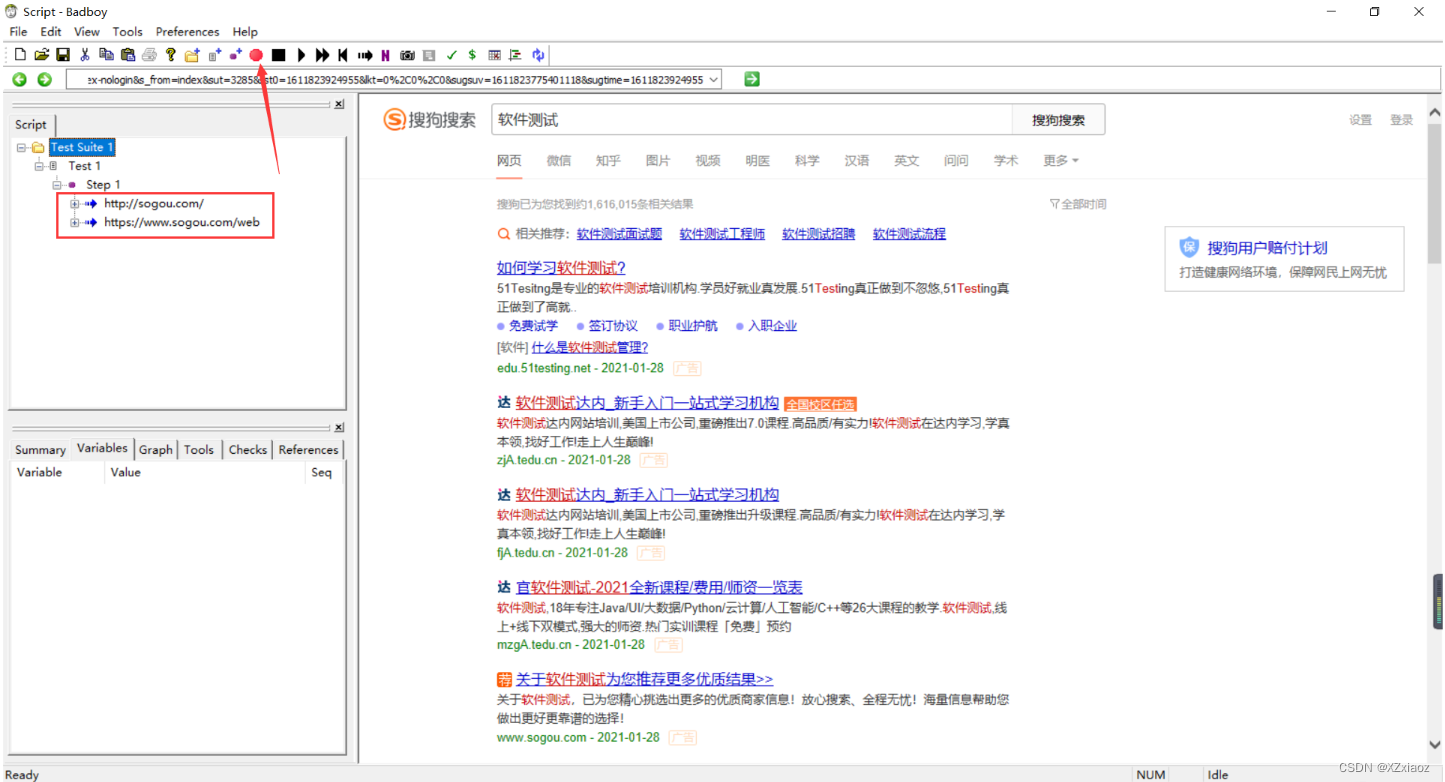Collapse the Test 1 tree node
This screenshot has width=1445, height=782.
(39, 166)
